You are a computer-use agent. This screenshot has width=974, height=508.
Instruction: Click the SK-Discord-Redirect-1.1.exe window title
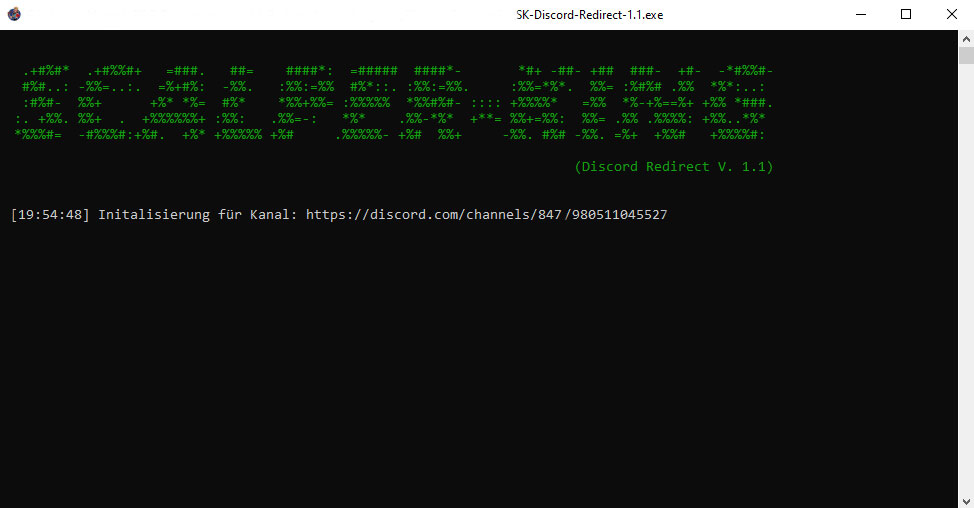click(589, 15)
